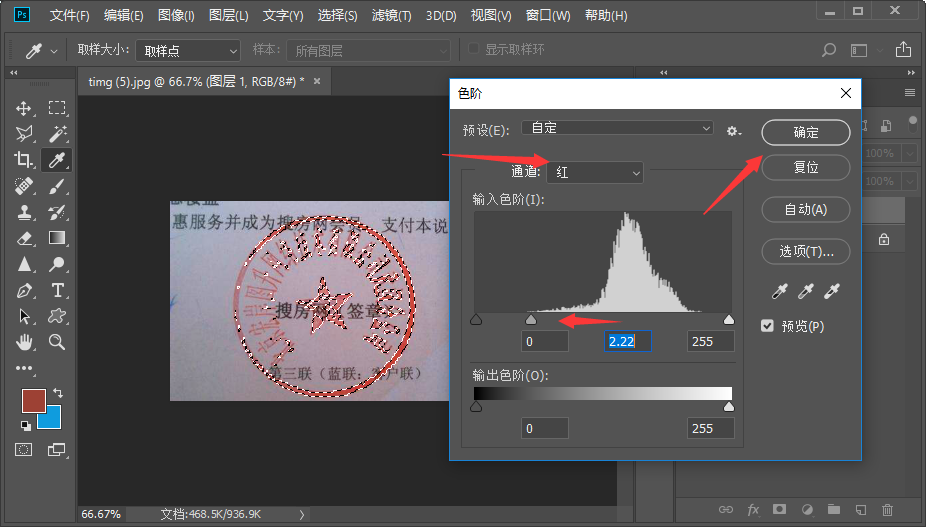Click the foreground color swatch

point(34,401)
